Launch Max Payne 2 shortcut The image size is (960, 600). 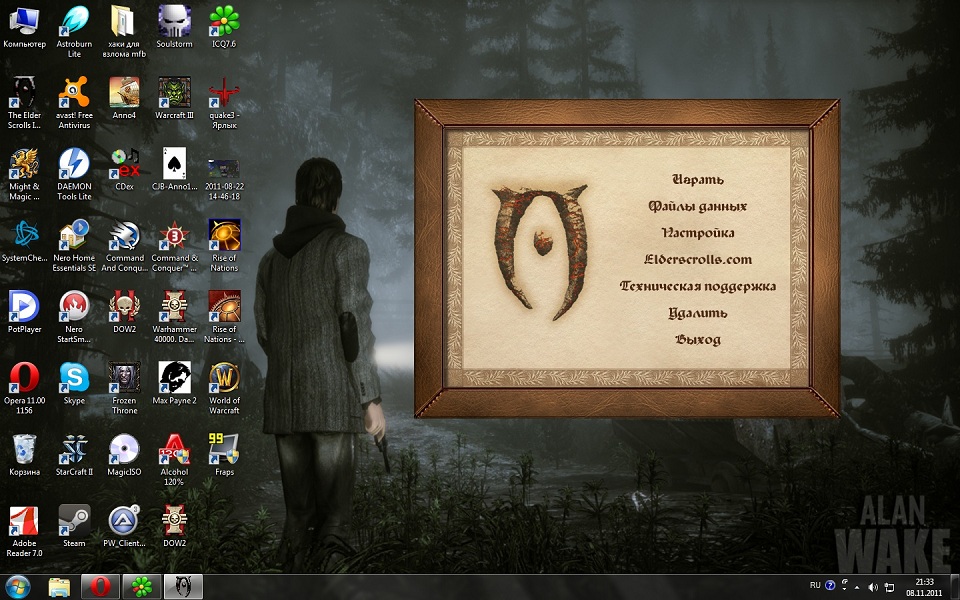[174, 379]
